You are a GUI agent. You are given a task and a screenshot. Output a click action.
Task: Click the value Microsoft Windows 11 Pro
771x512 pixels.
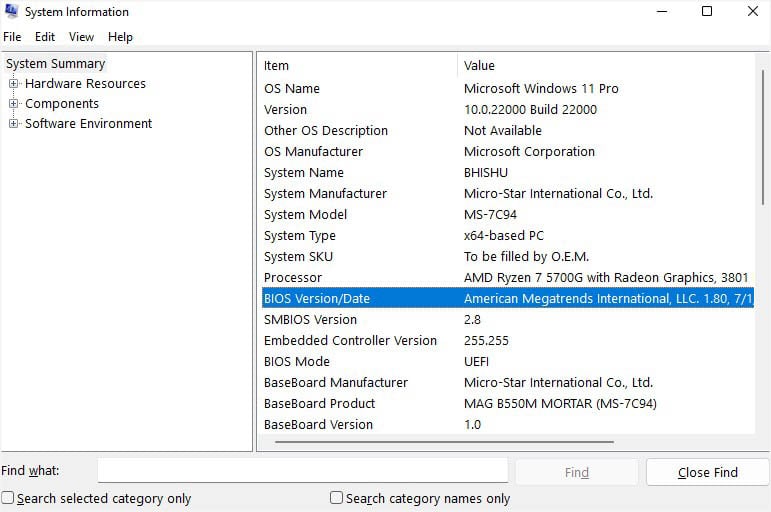pos(541,89)
